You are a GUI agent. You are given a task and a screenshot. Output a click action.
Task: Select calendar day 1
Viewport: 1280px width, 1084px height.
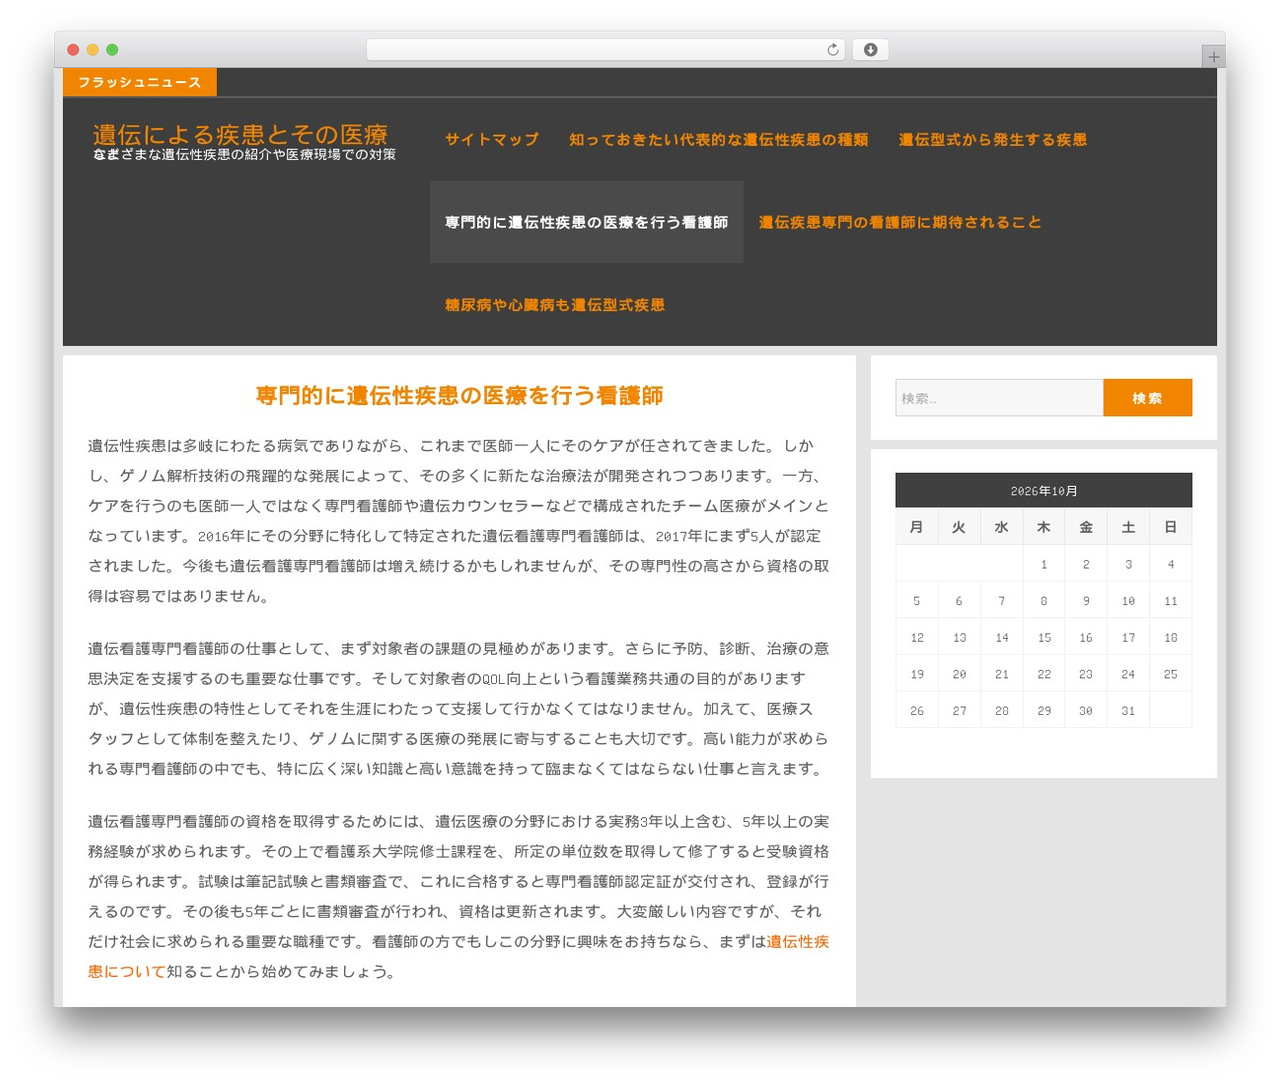click(1044, 564)
